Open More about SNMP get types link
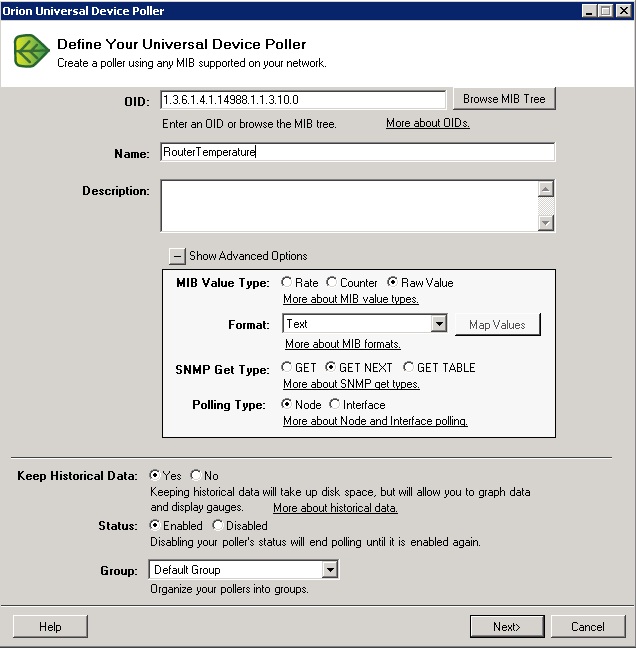 coord(351,384)
